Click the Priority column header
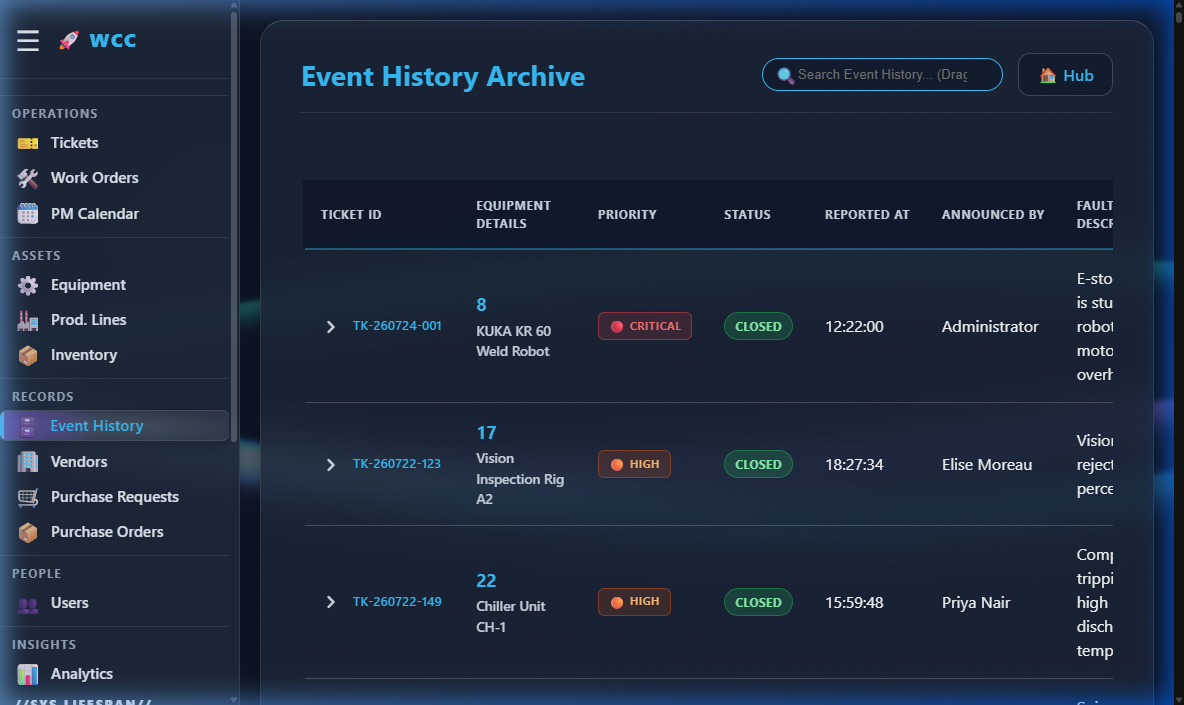 click(x=627, y=215)
